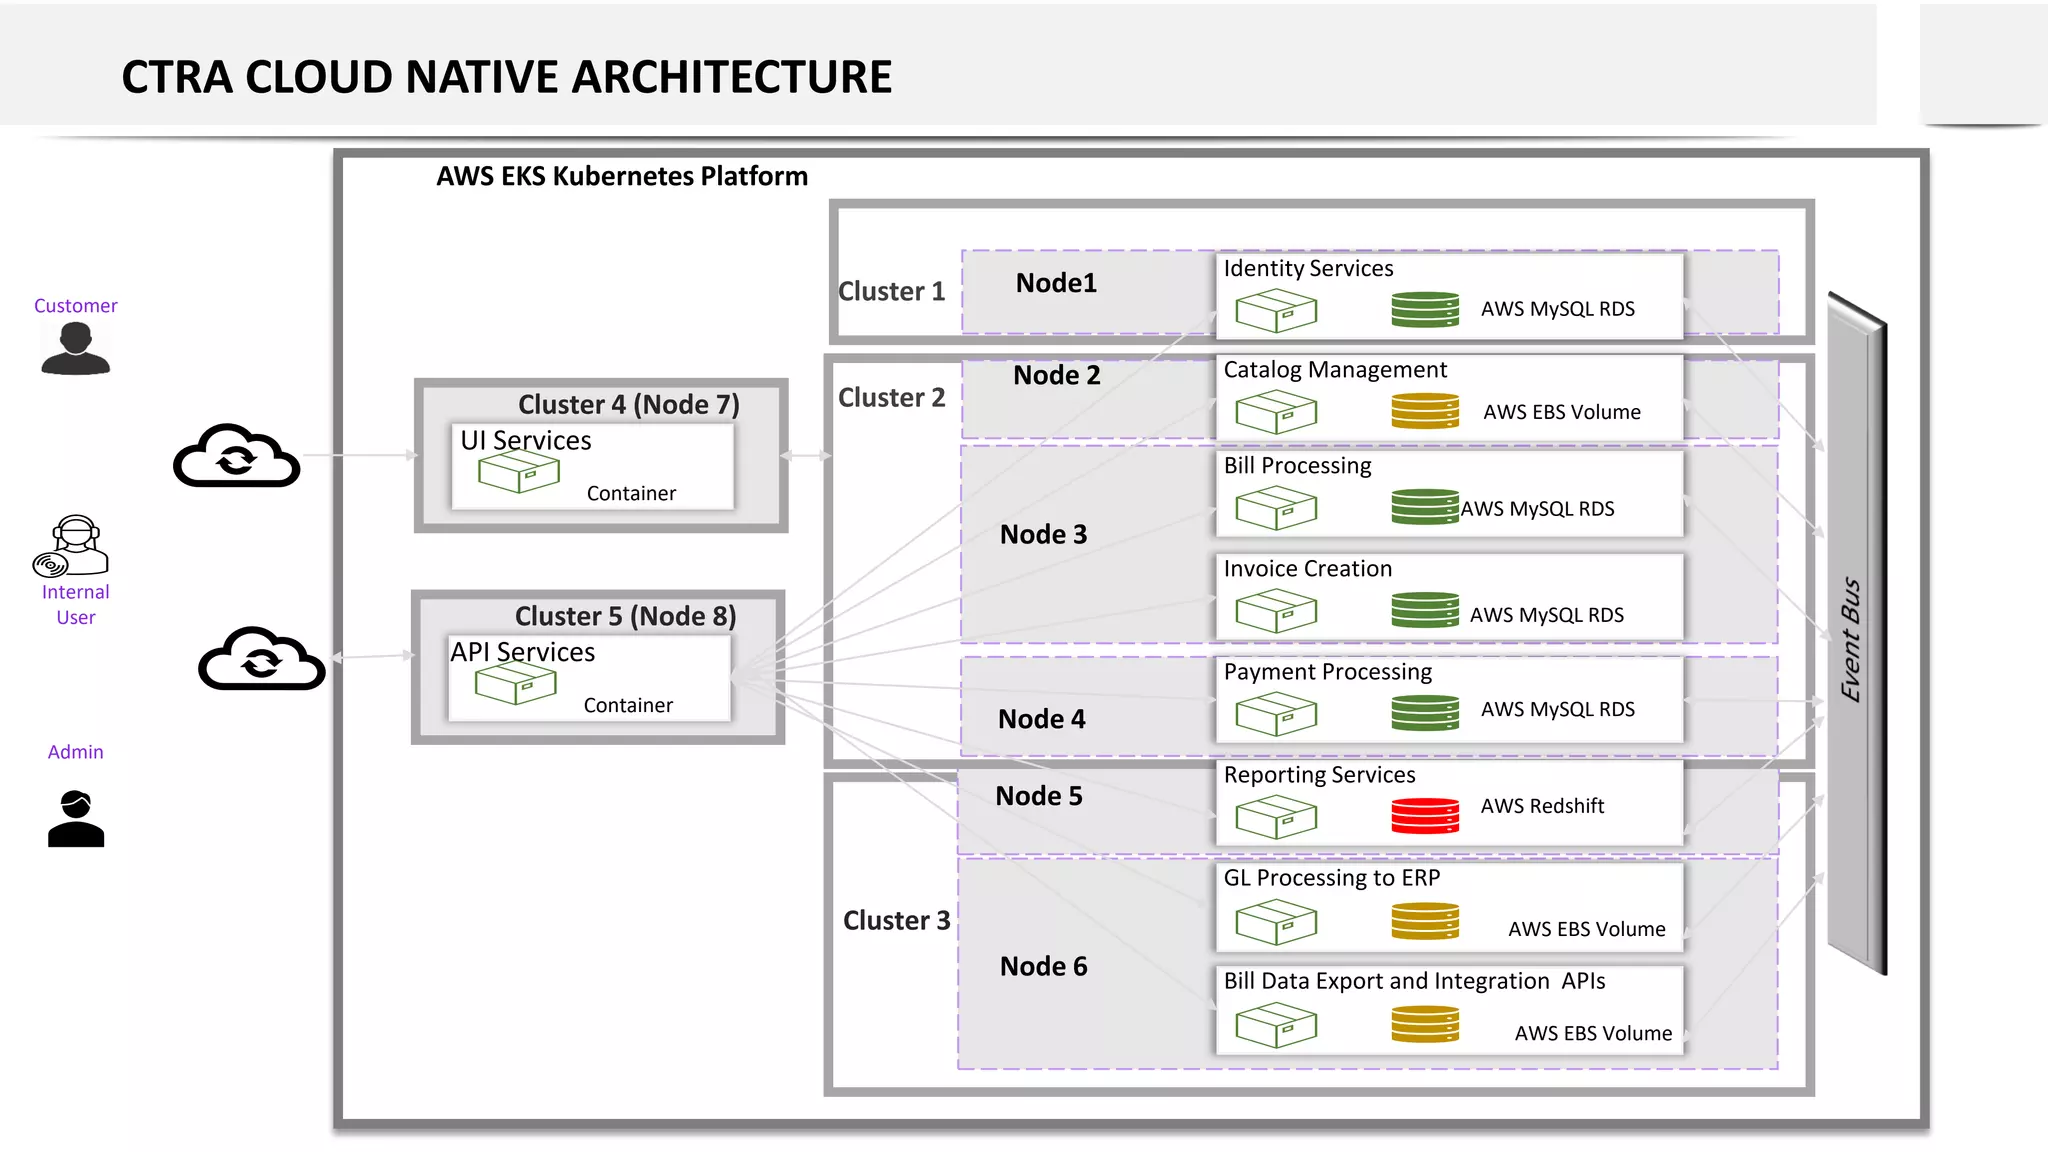Click the Bill Processing AWS MySQL RDS text
The width and height of the screenshot is (2048, 1152).
(1537, 509)
